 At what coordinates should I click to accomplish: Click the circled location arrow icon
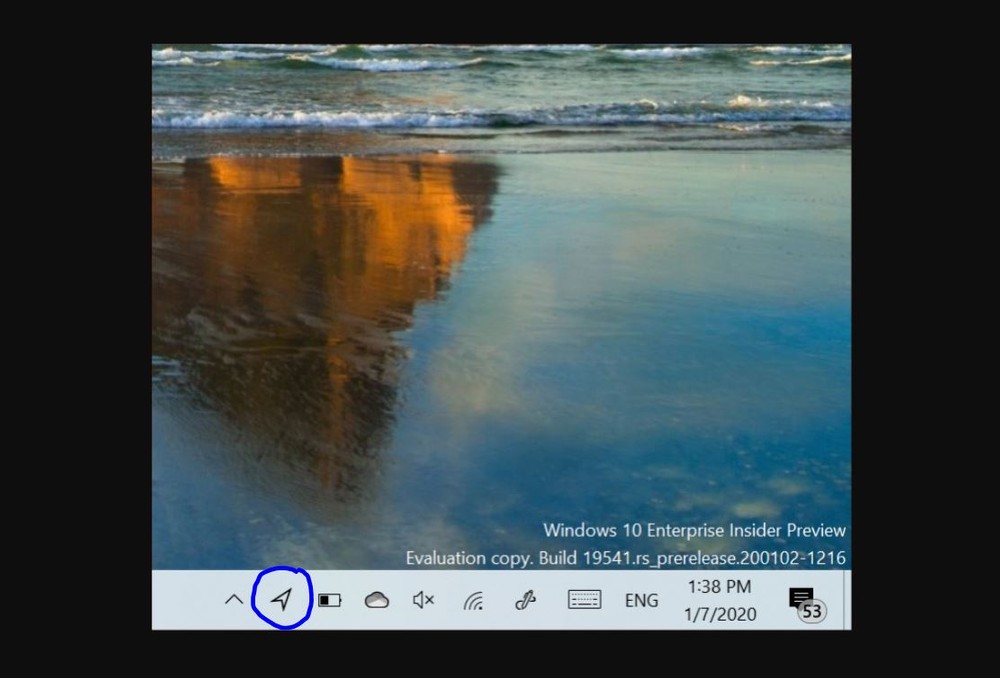(x=282, y=599)
